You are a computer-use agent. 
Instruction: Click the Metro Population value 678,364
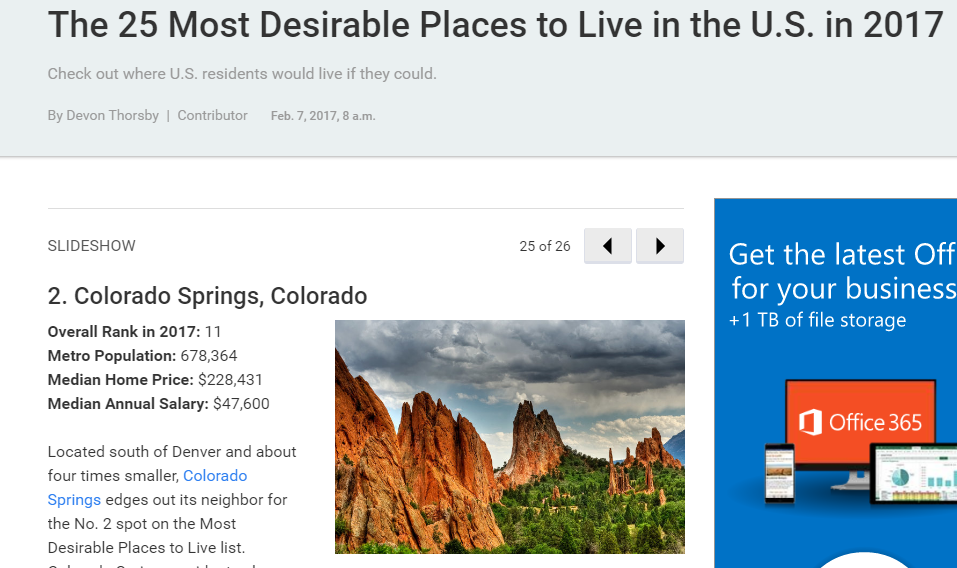point(209,356)
